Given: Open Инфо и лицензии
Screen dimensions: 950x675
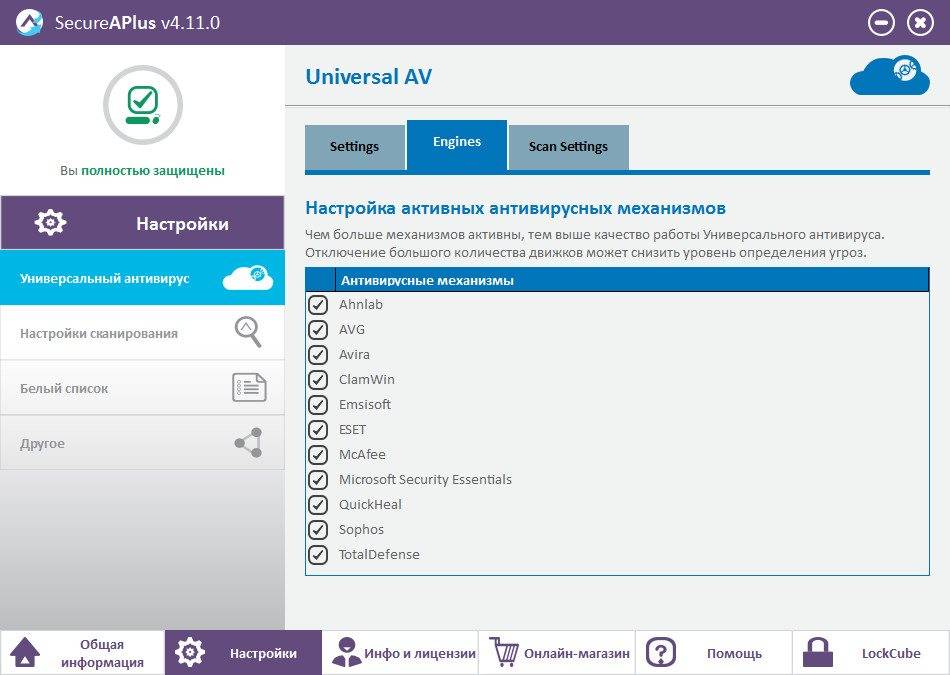Looking at the screenshot, I should [x=400, y=653].
